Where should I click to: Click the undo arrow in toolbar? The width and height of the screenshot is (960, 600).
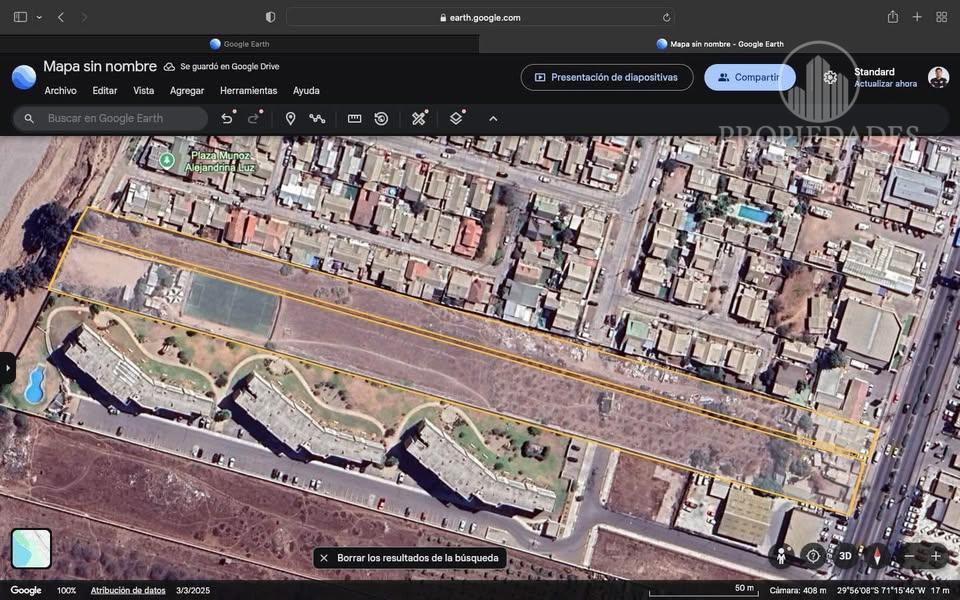227,118
